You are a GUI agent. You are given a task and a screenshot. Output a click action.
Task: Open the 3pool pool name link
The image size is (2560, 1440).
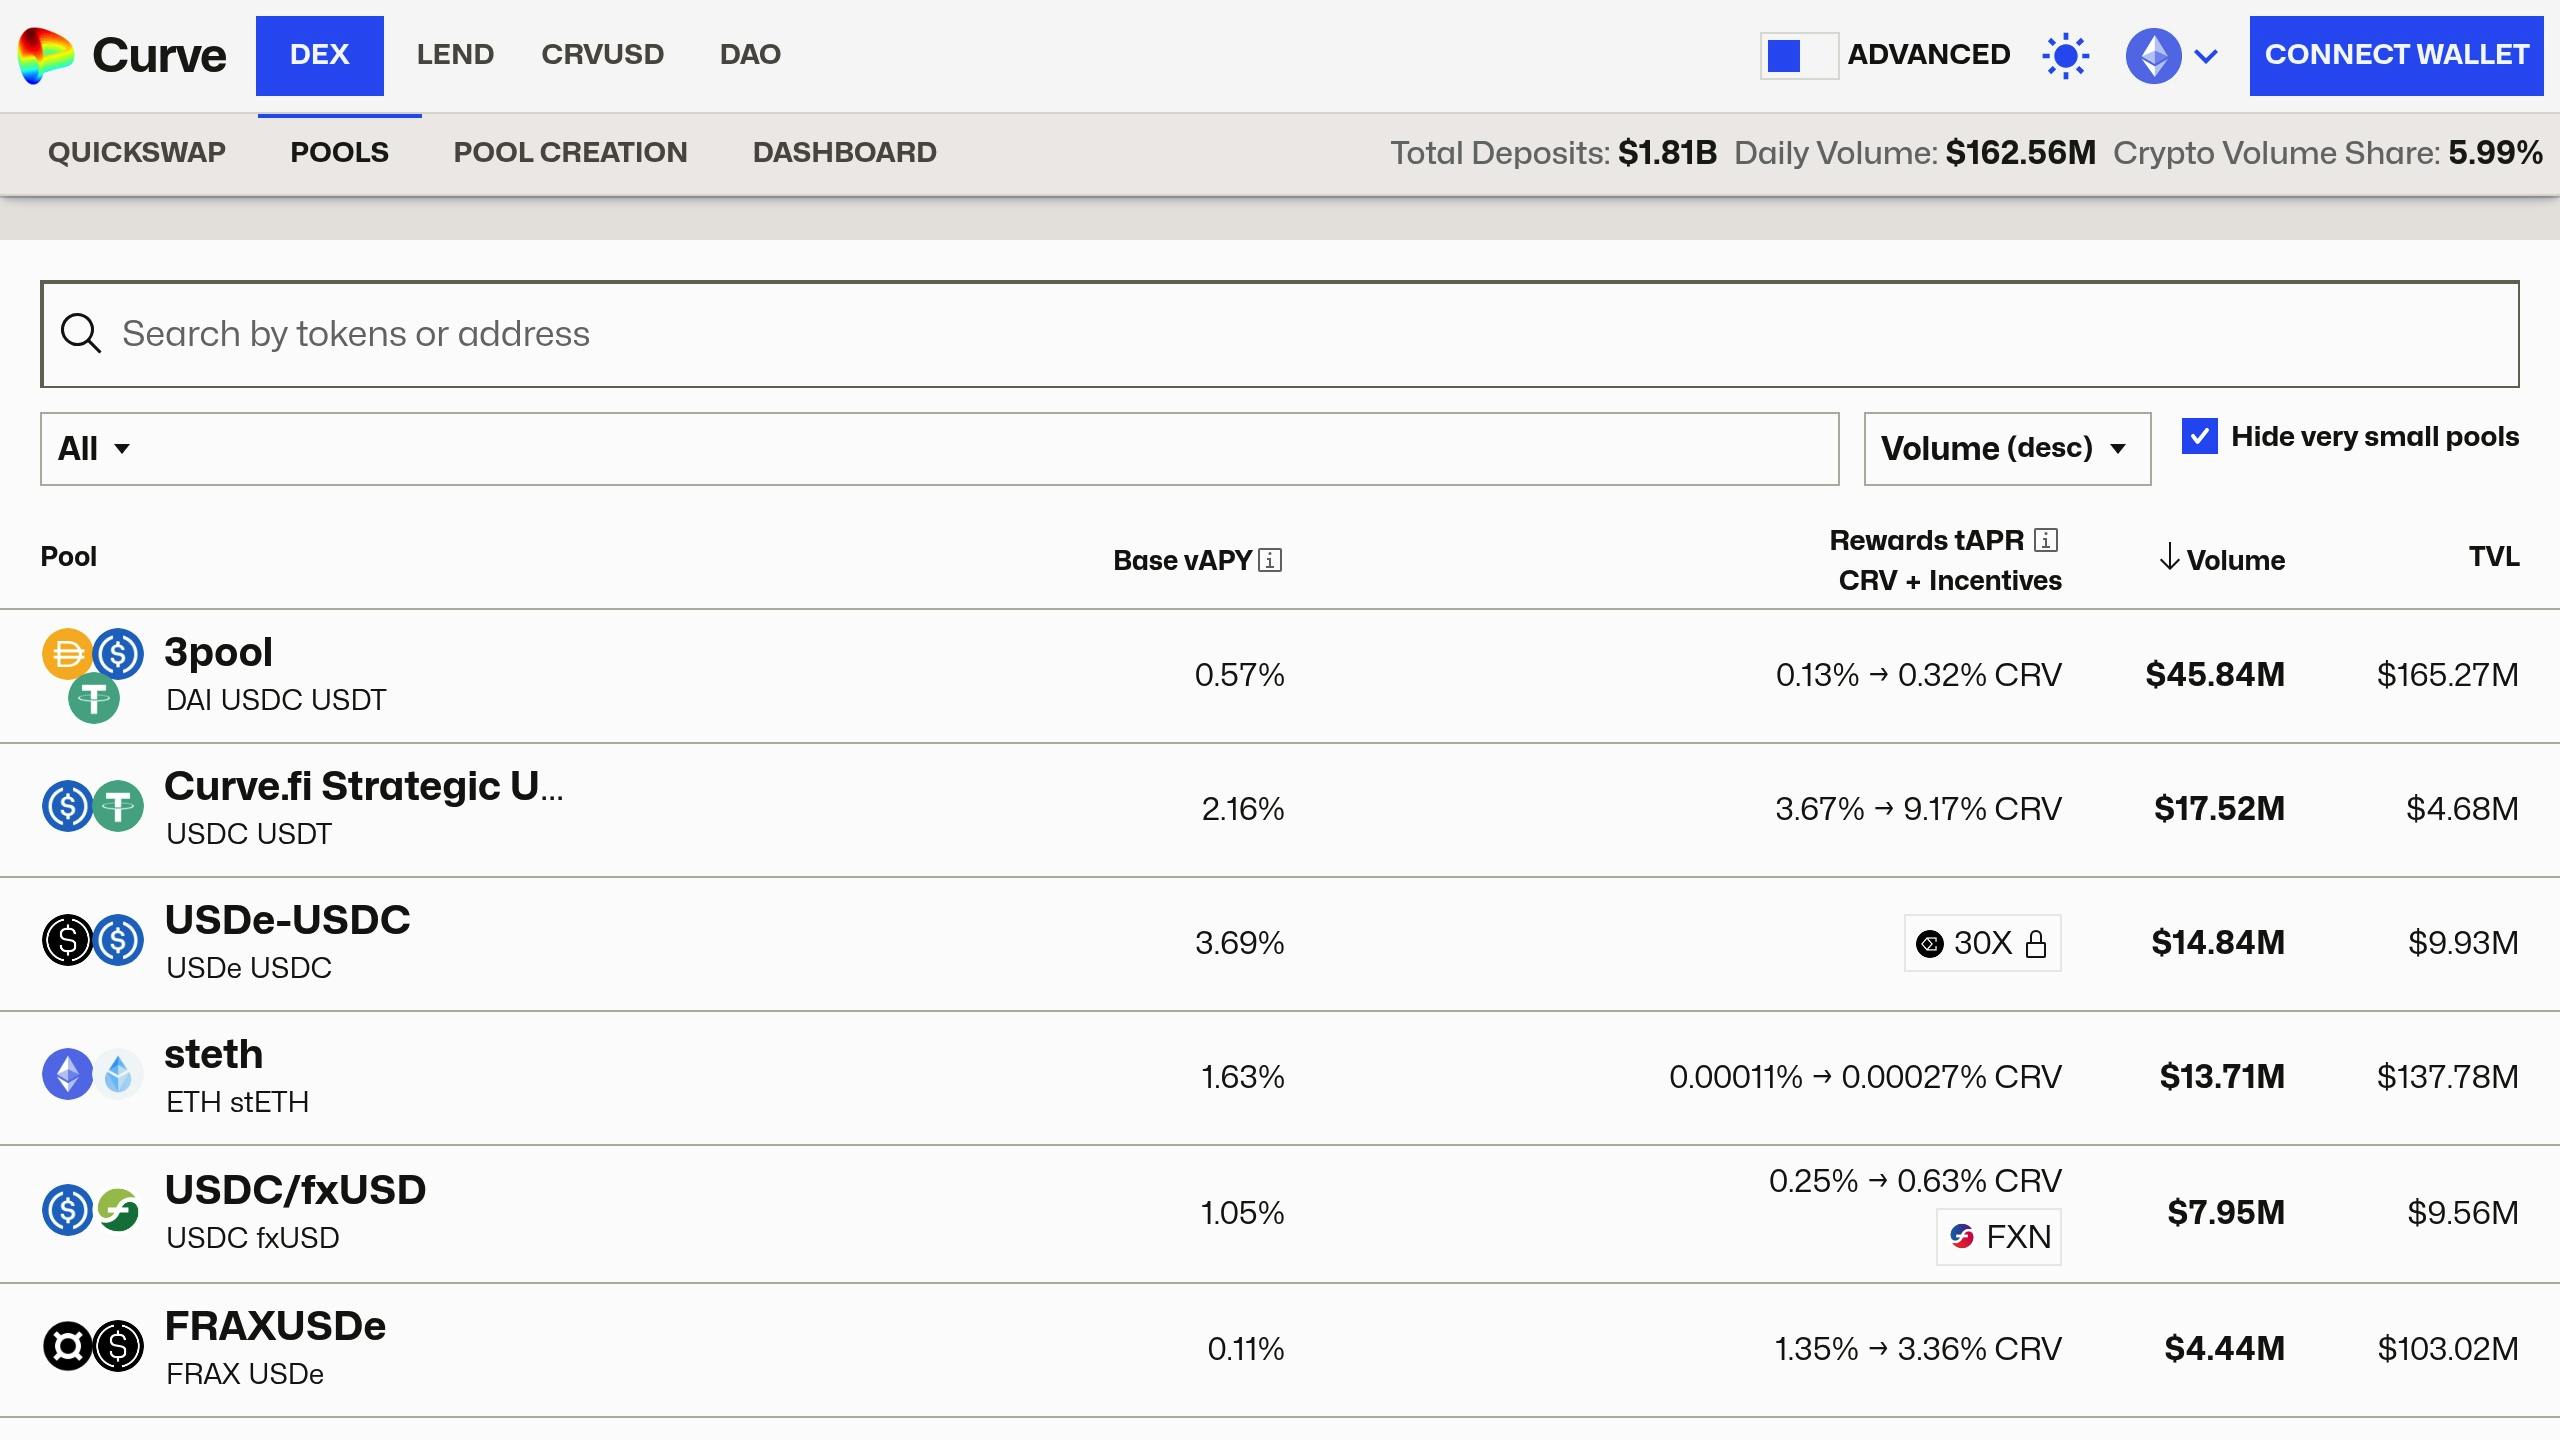click(x=218, y=652)
